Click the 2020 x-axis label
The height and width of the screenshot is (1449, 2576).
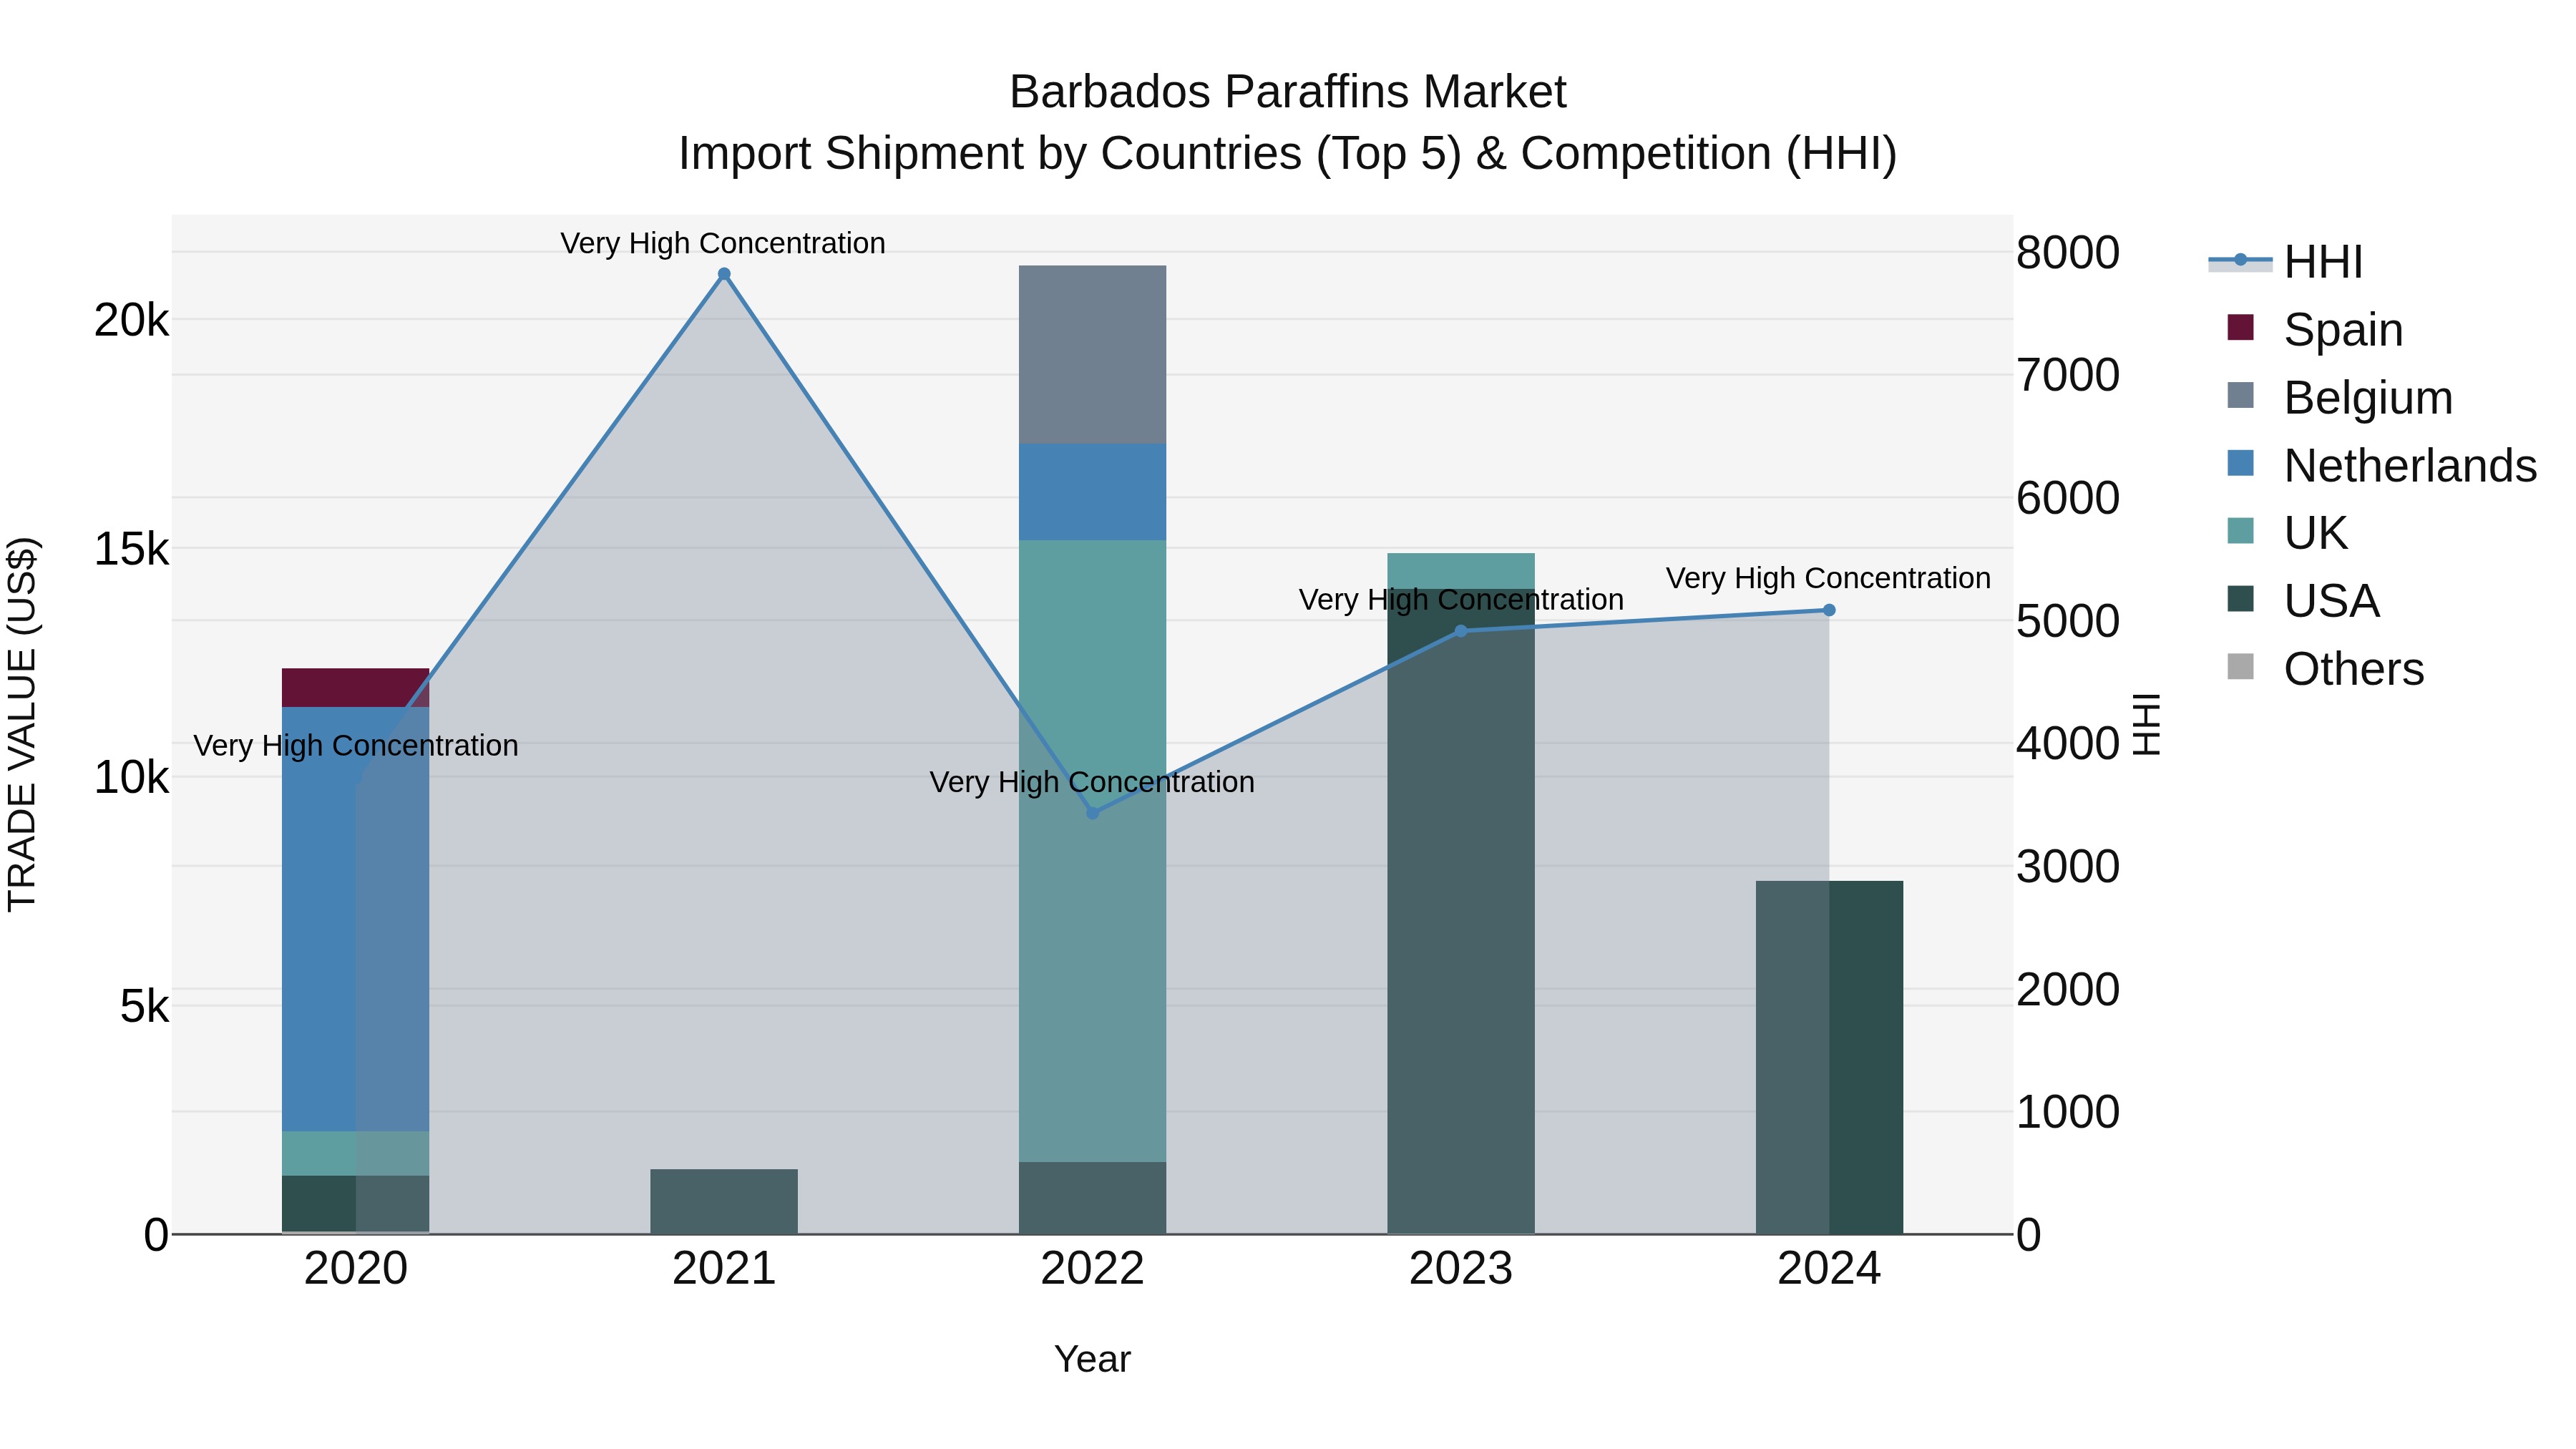(356, 1269)
